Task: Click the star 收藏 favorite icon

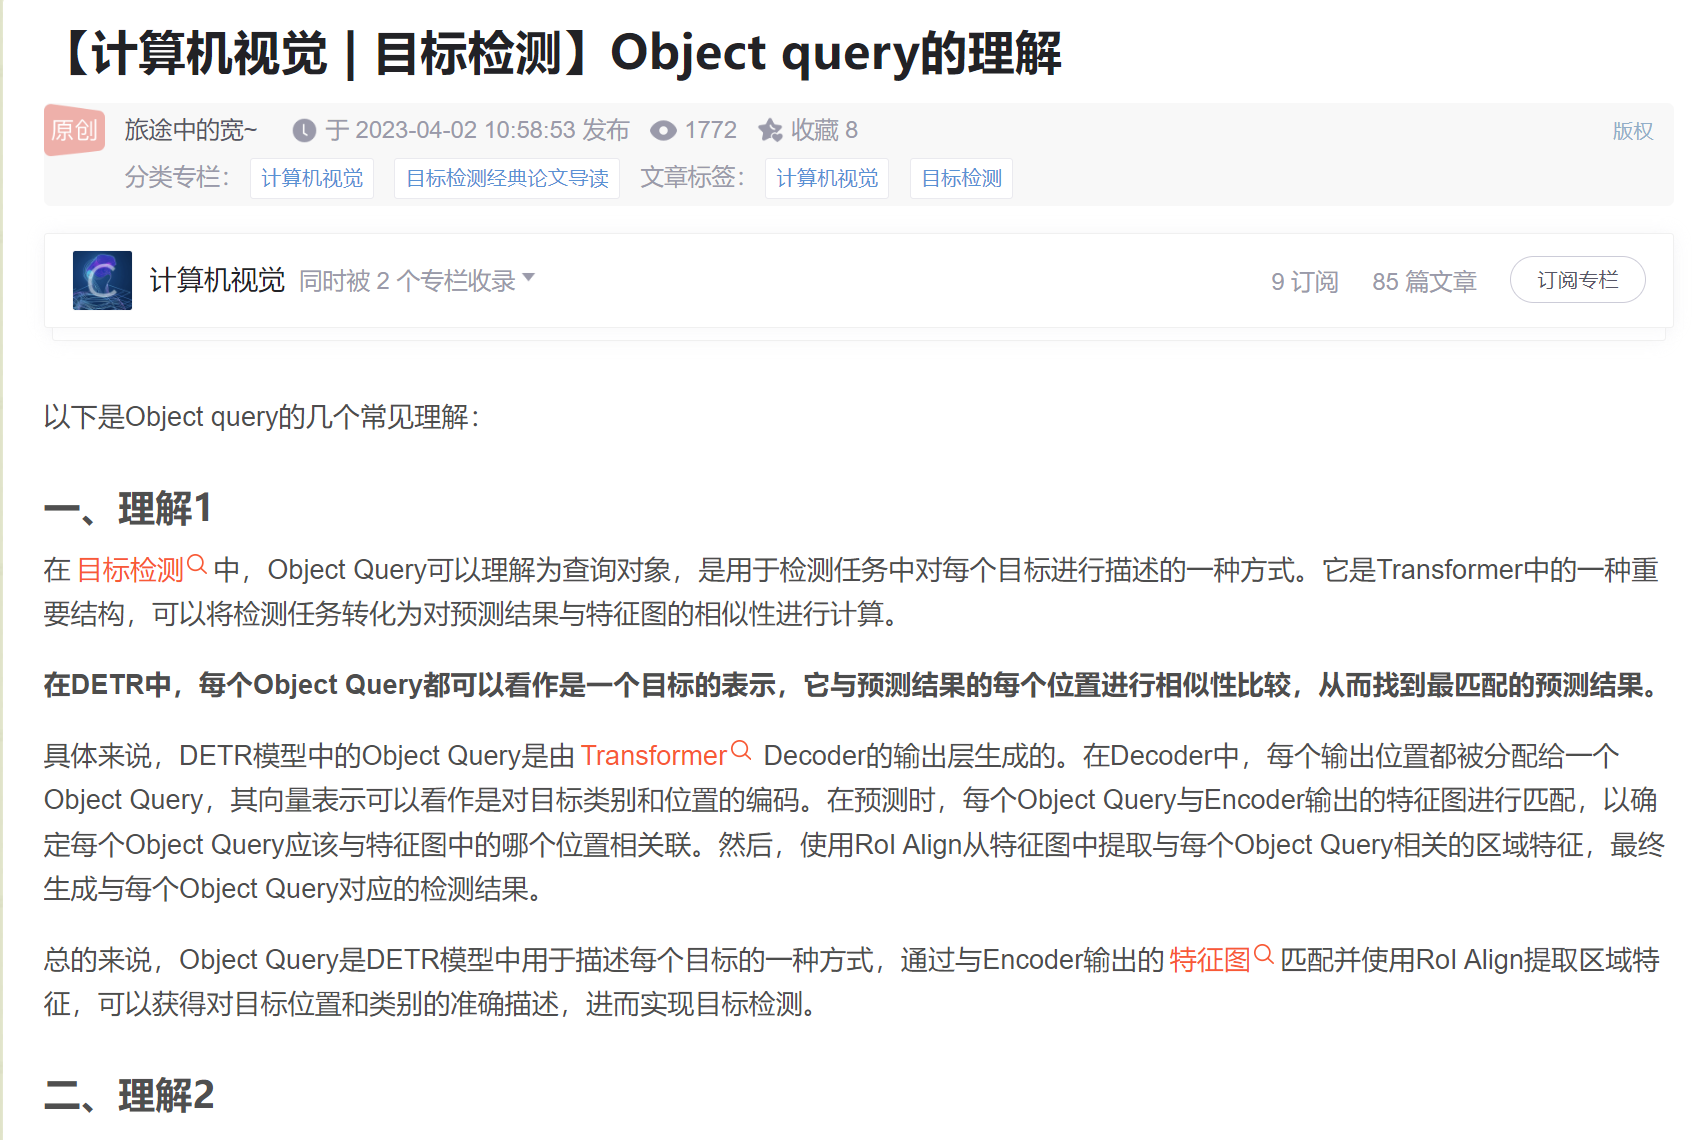Action: click(x=770, y=130)
